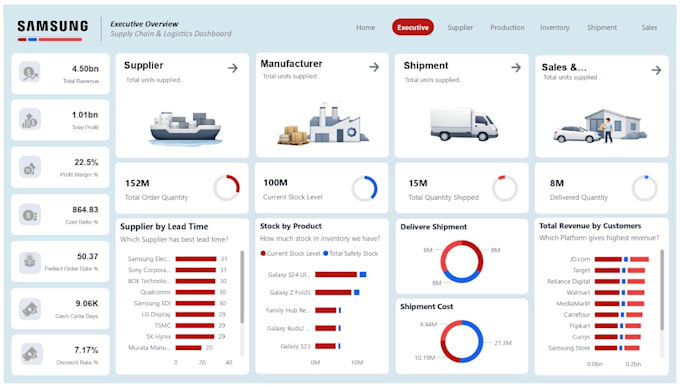This screenshot has width=680, height=387.
Task: Click the Manufacturer card title
Action: 291,64
